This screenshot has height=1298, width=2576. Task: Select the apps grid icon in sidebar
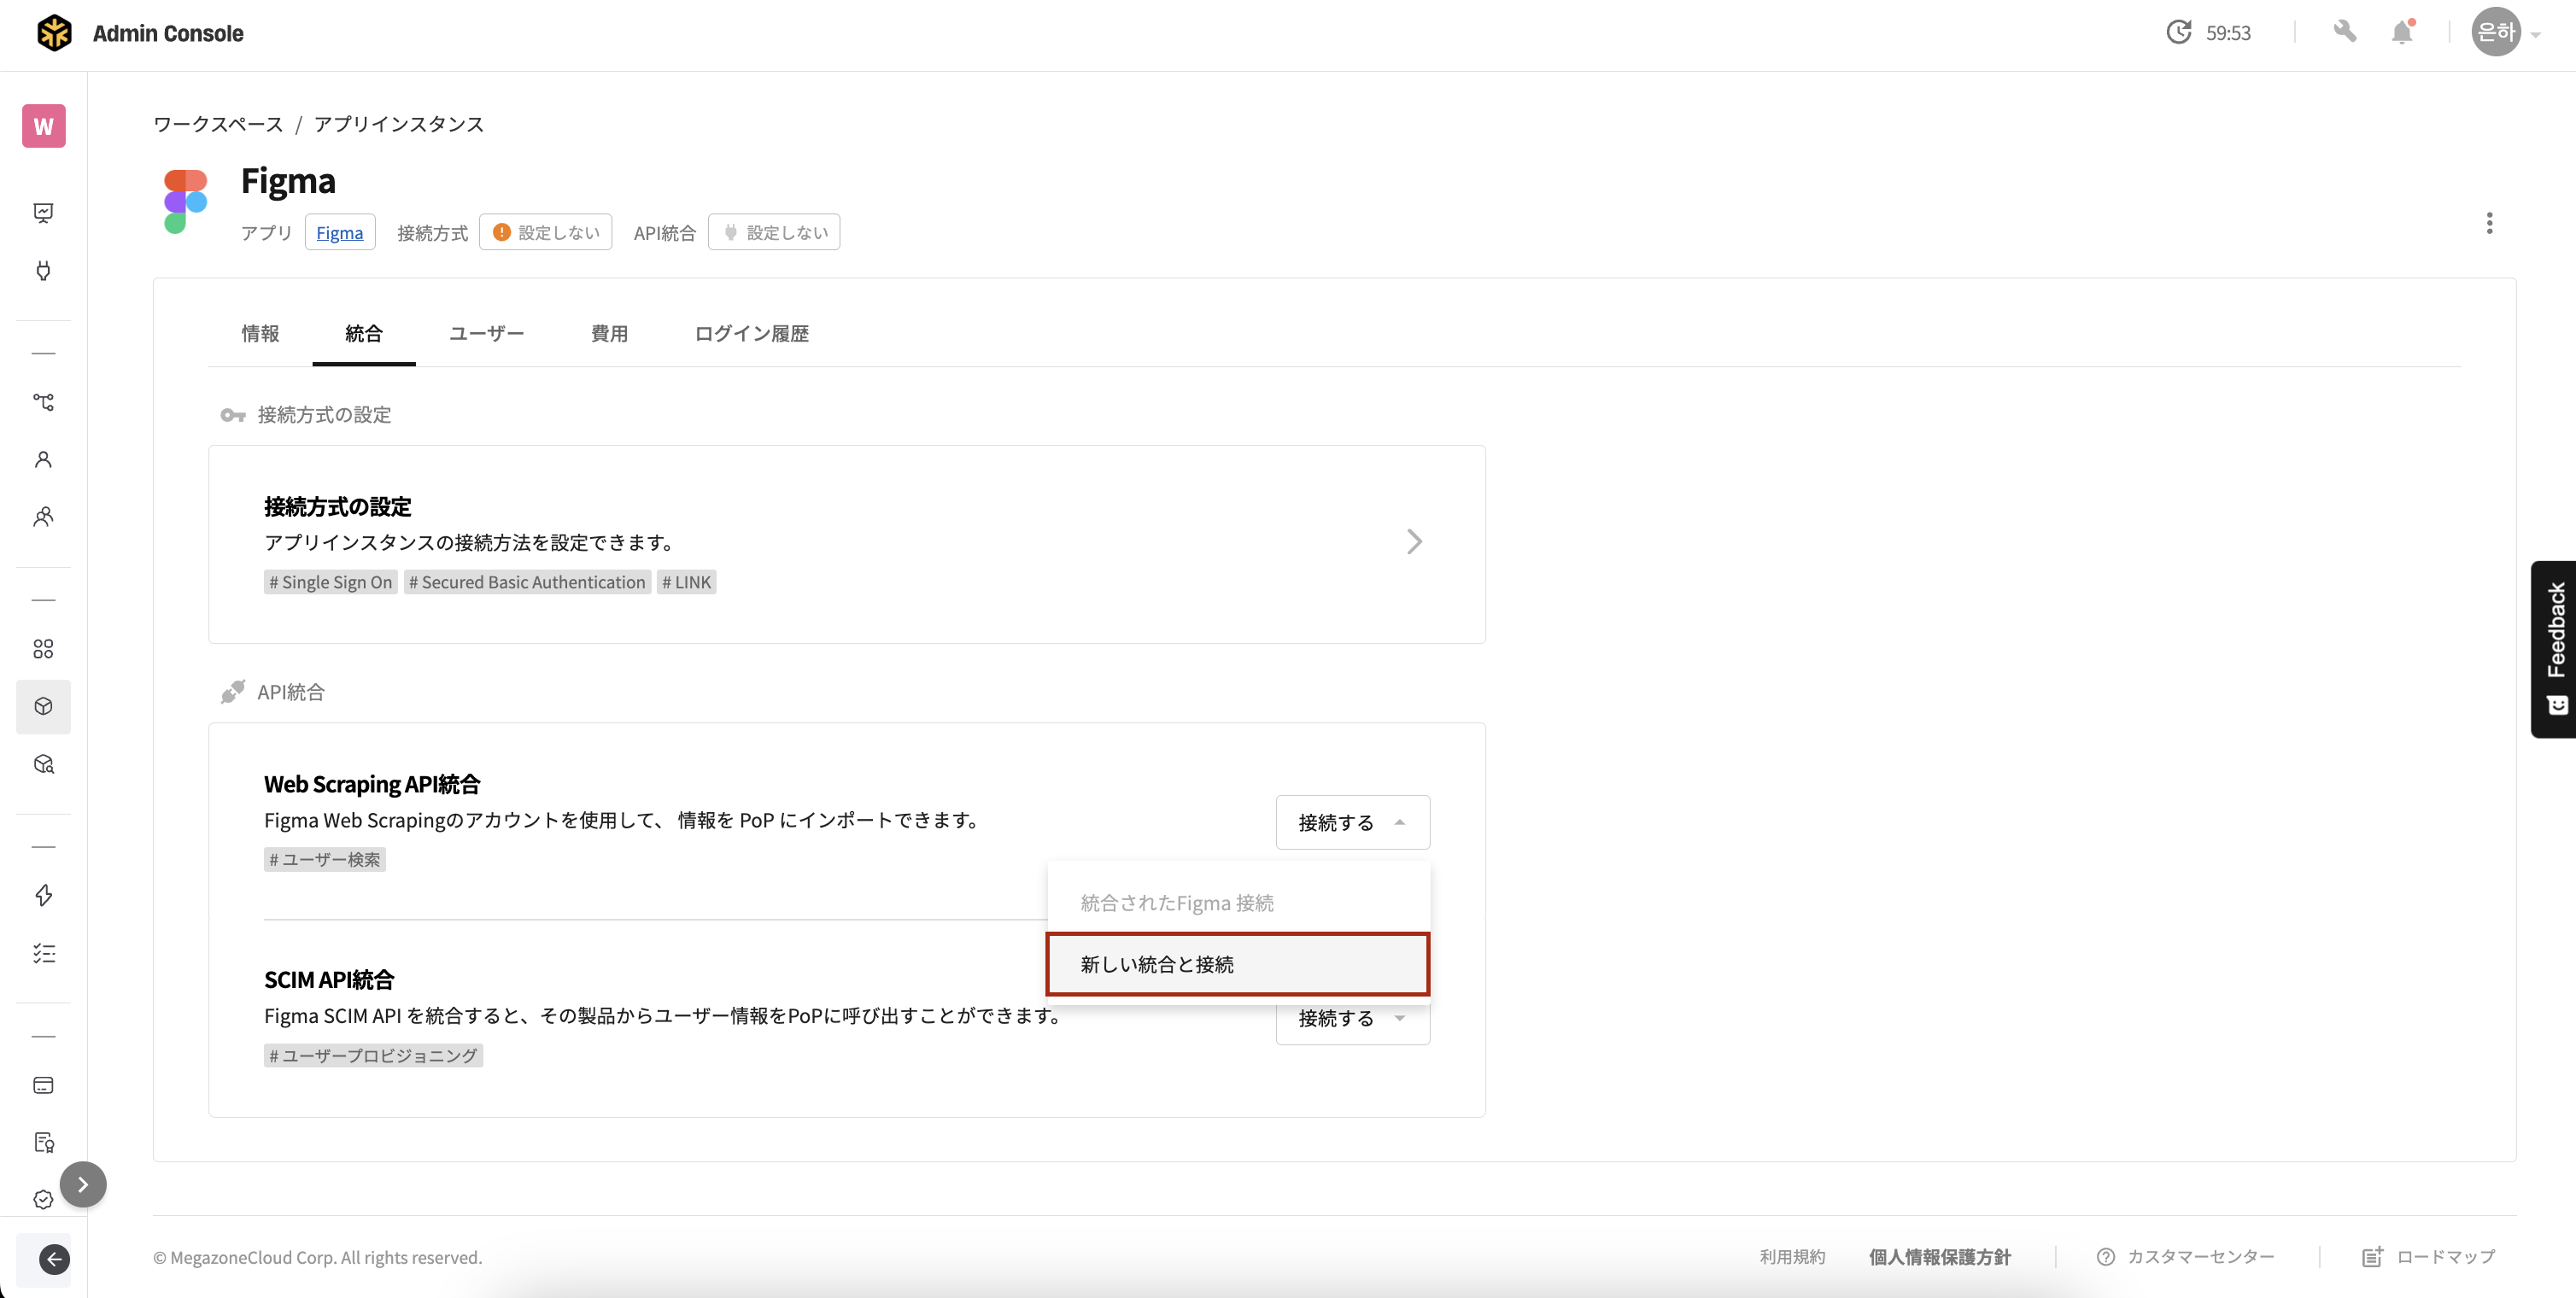click(43, 648)
